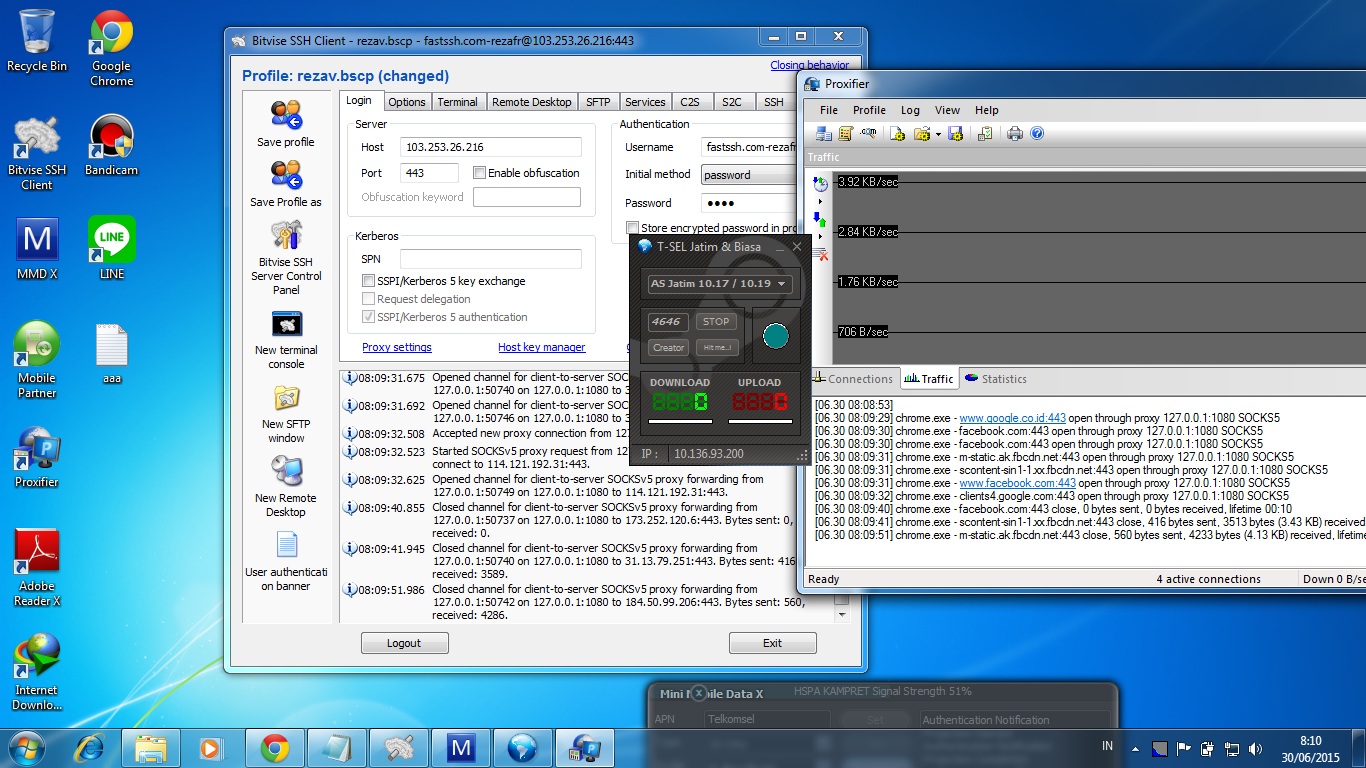Click Host key manager link
The image size is (1366, 768).
[542, 347]
